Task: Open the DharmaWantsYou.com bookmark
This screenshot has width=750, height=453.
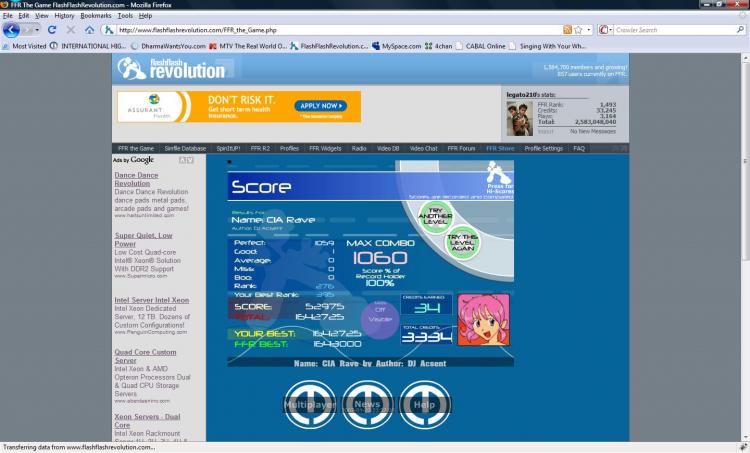Action: 168,46
